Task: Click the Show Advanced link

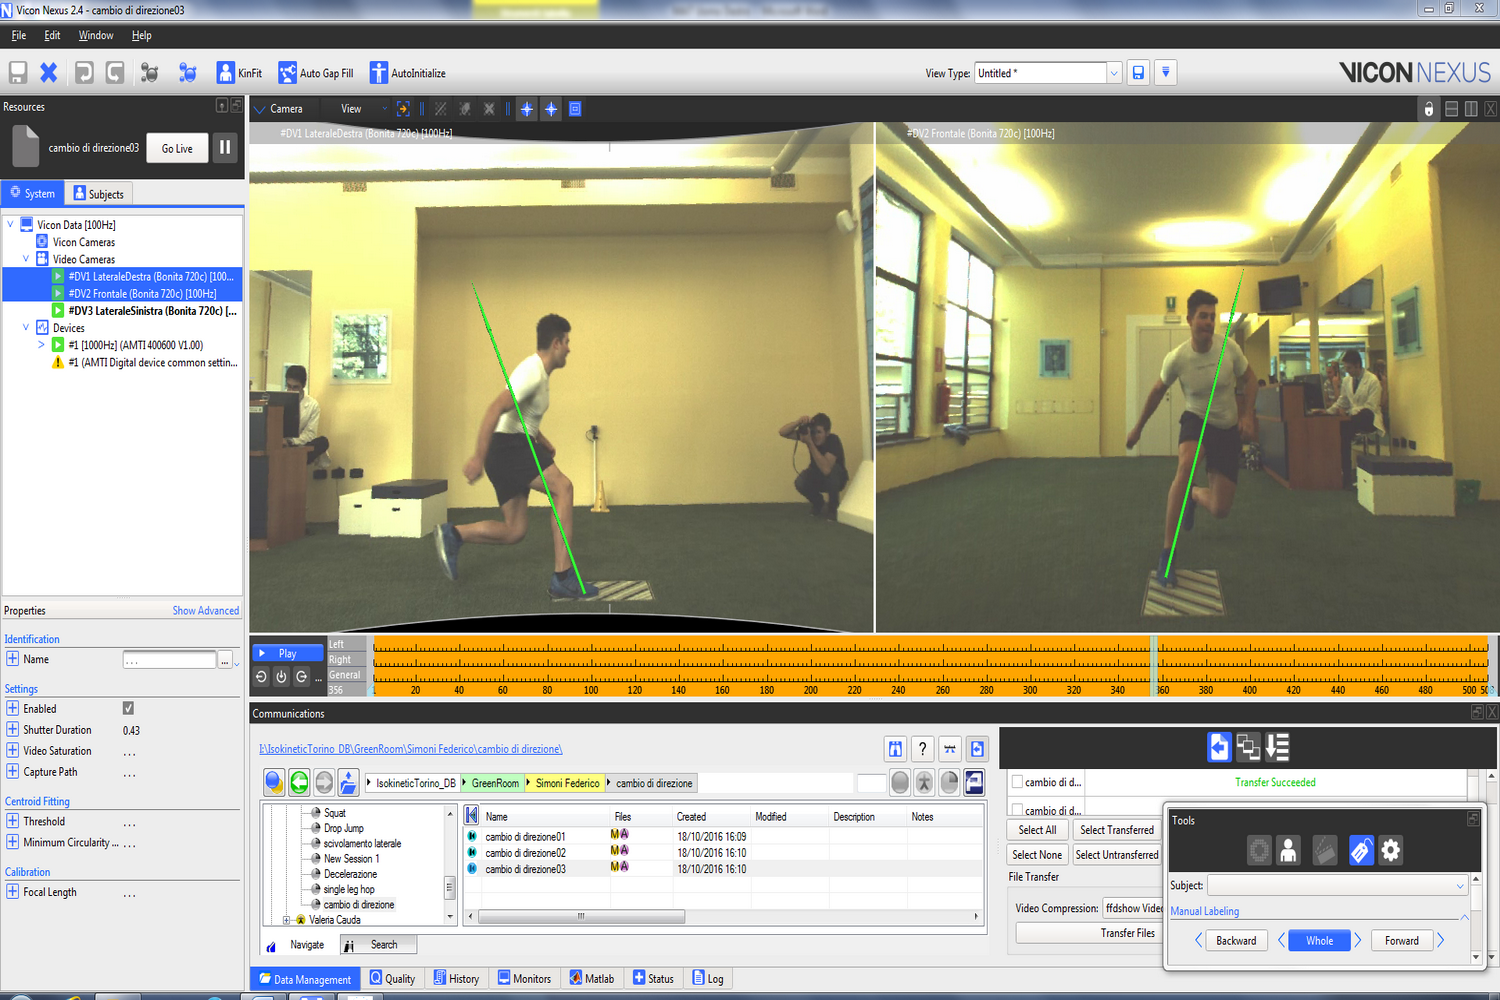Action: (x=205, y=611)
